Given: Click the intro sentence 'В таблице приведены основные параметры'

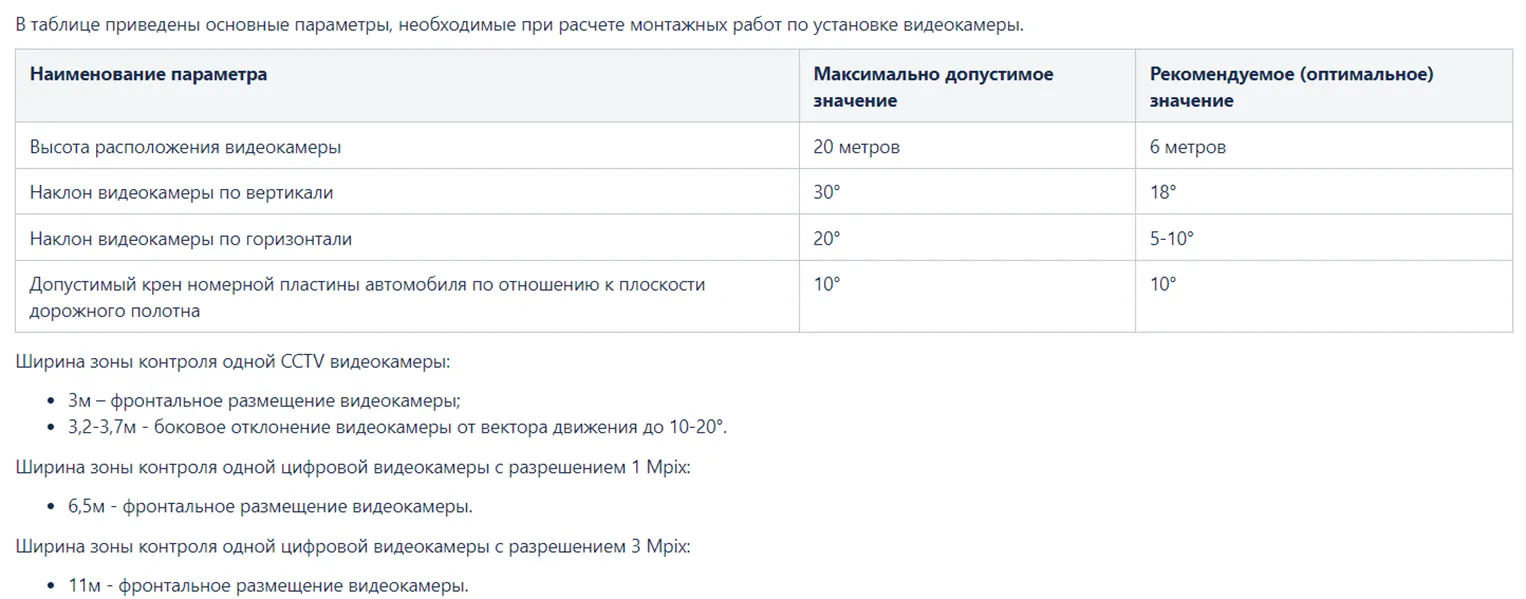Looking at the screenshot, I should pos(519,24).
